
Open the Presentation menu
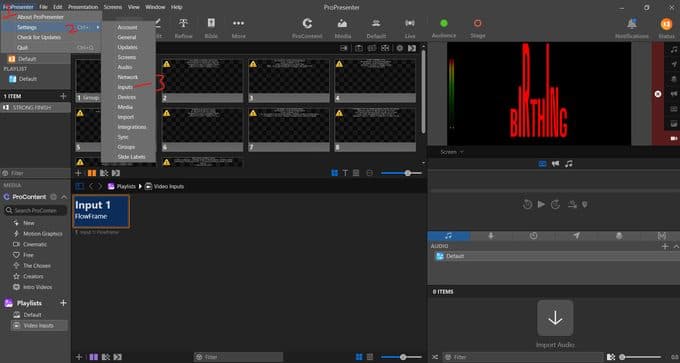[x=83, y=7]
